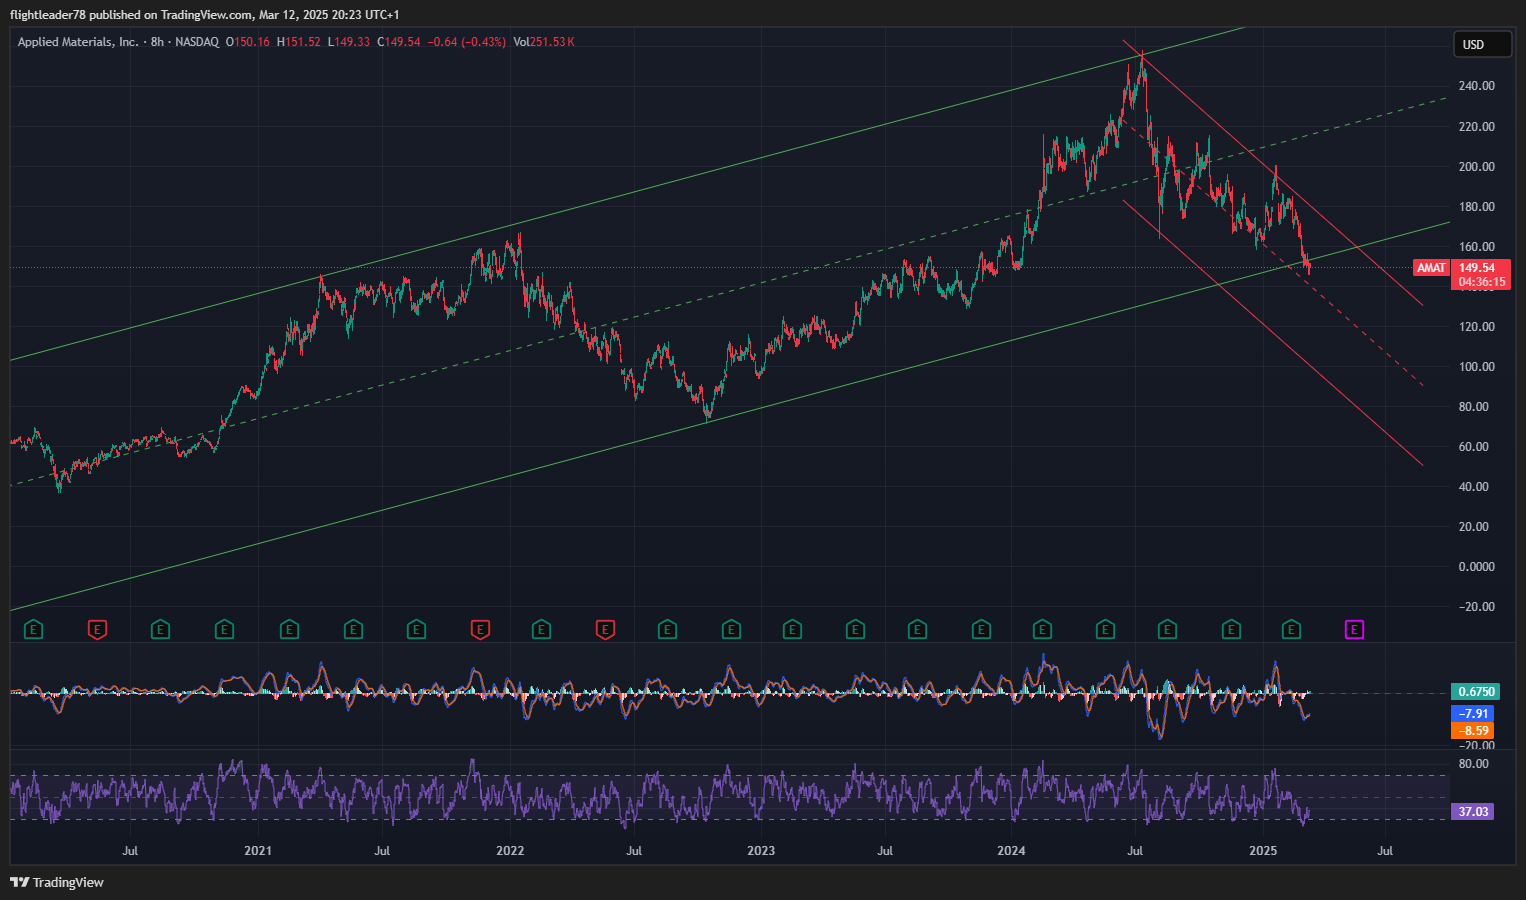Open the green earnings marker for February 2023

tap(792, 629)
